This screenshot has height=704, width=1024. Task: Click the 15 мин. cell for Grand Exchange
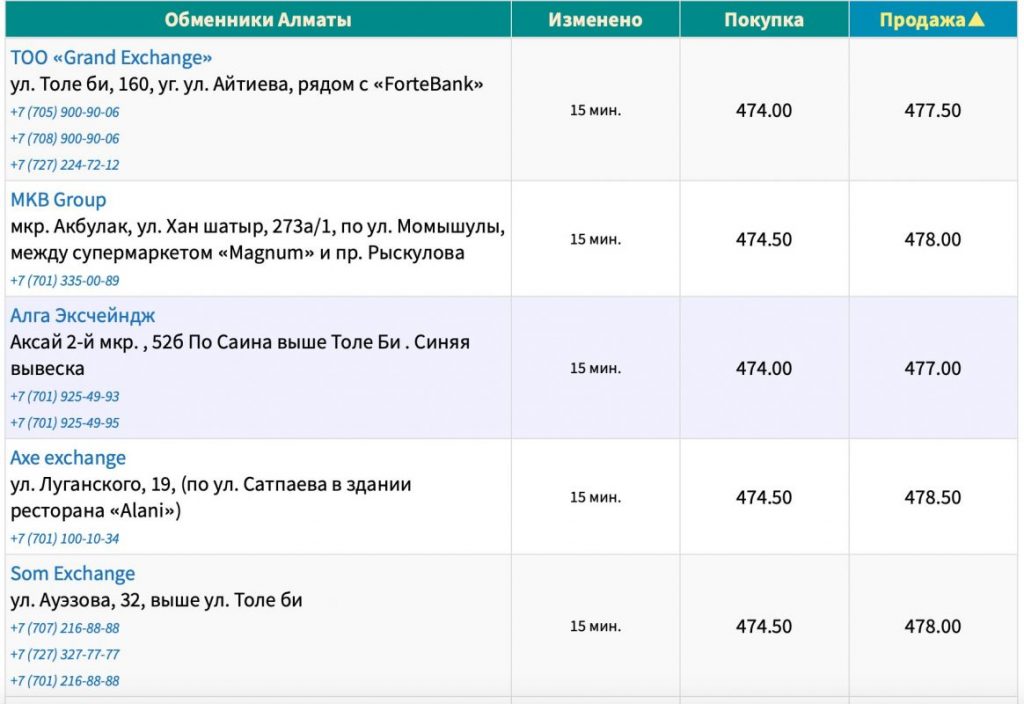click(595, 110)
